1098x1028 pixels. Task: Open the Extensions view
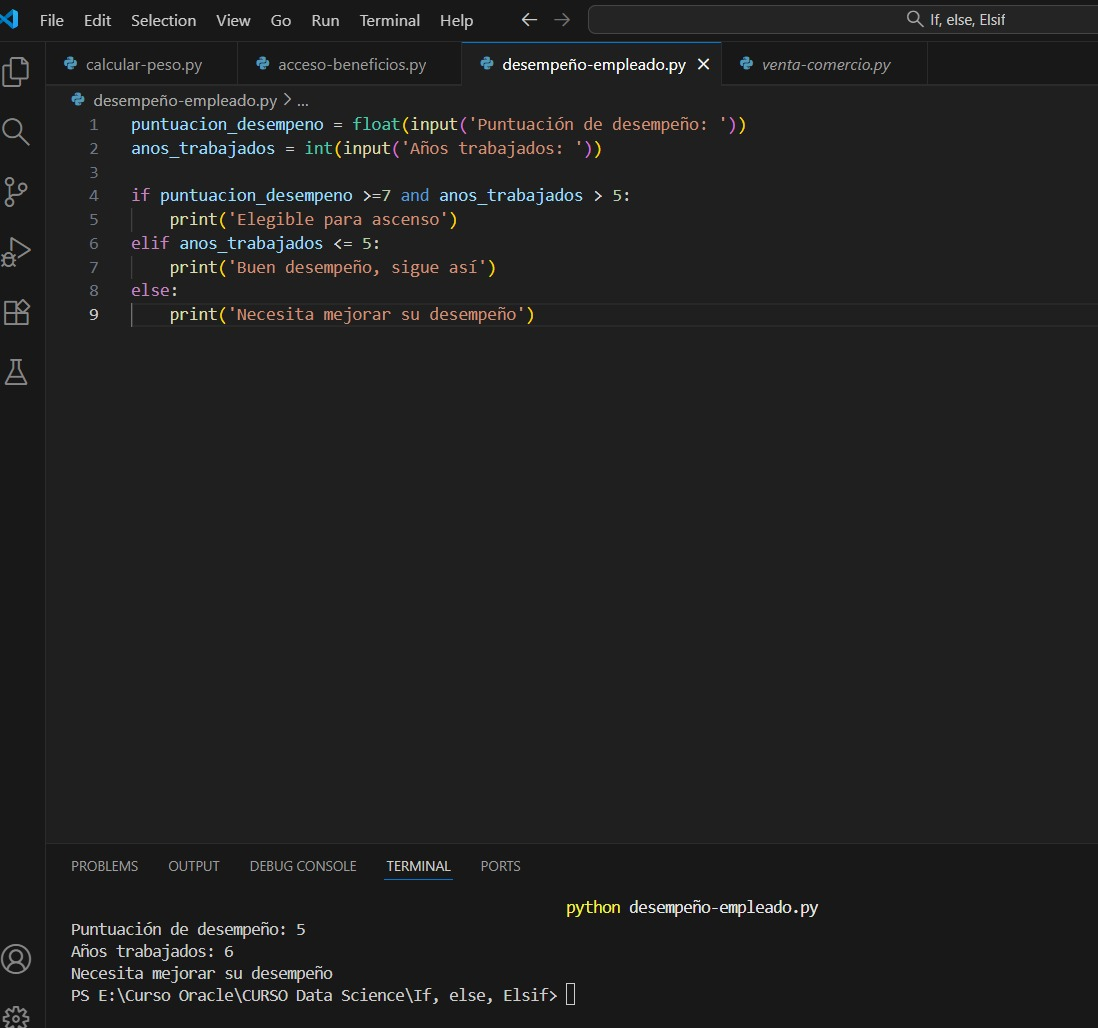[x=17, y=312]
